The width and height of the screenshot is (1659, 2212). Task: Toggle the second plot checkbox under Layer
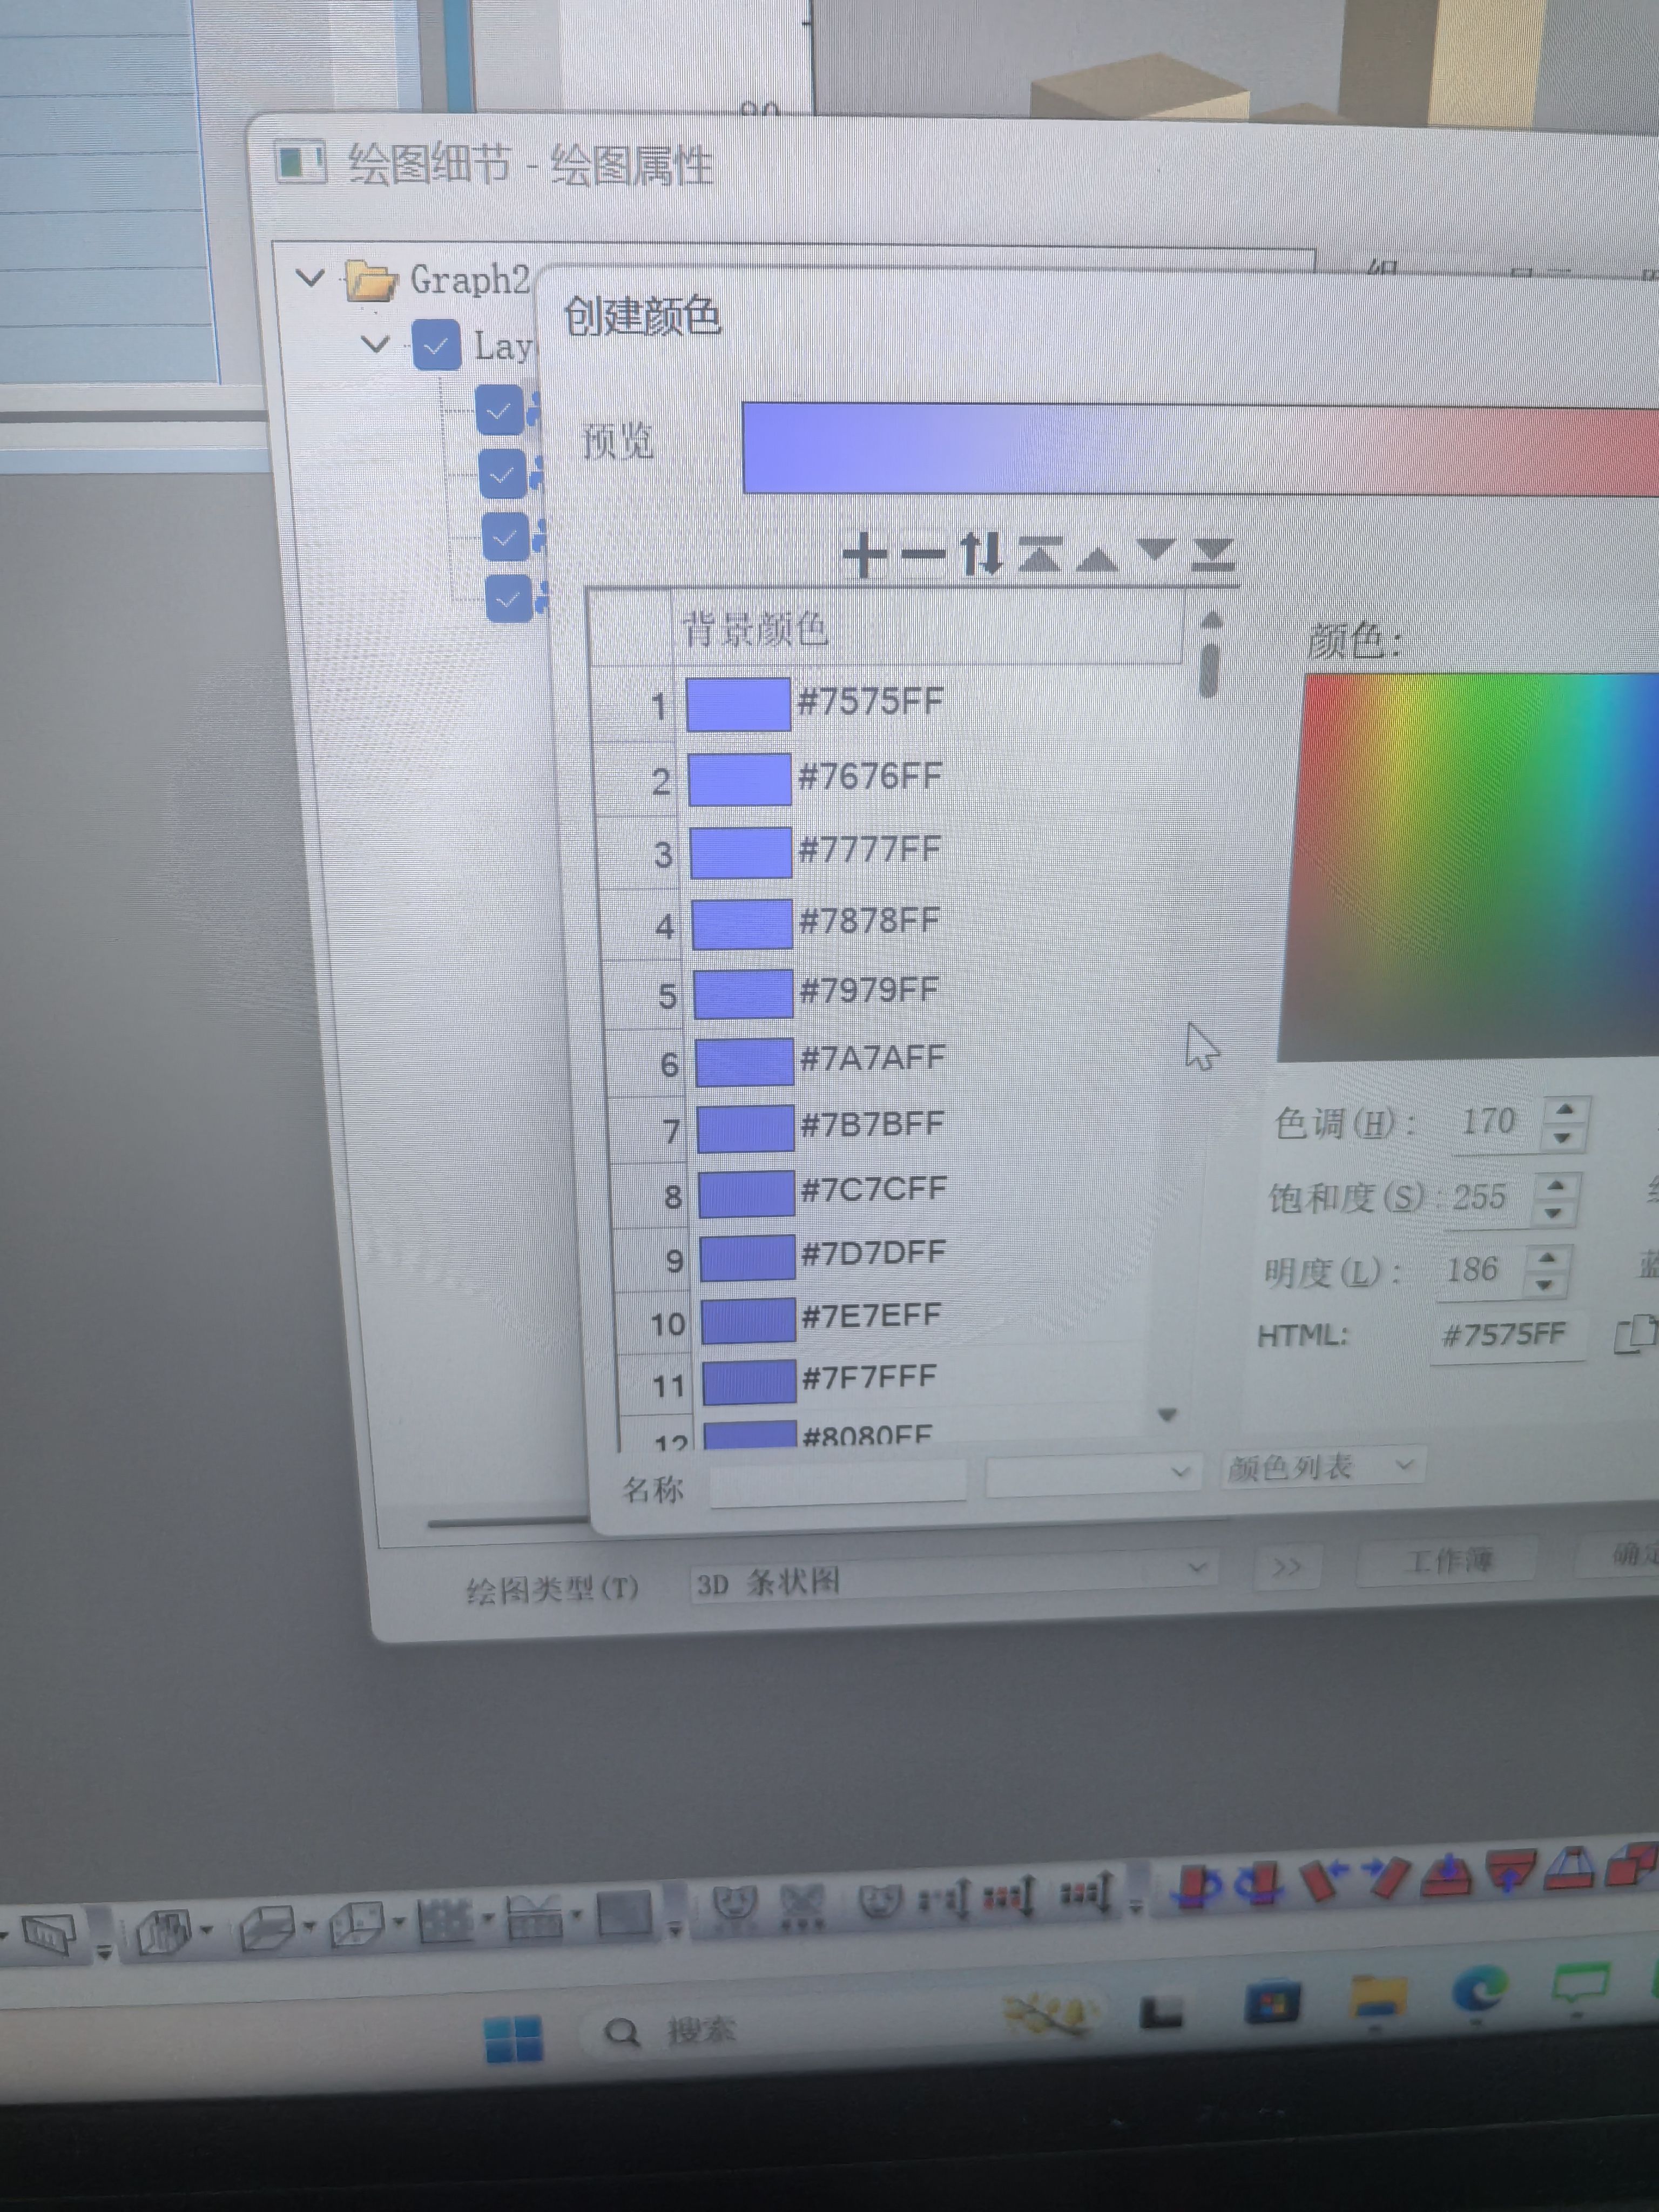[x=502, y=474]
